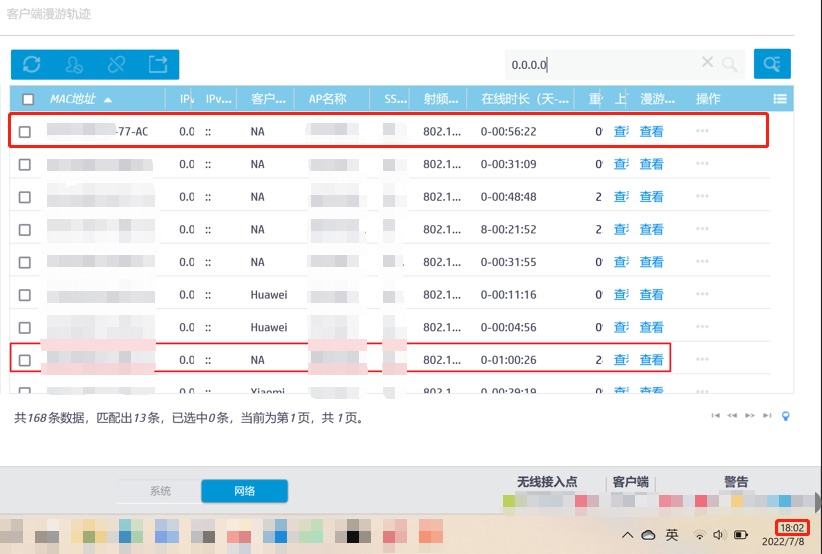Click the lightbulb tip icon near pagination
The image size is (822, 554).
(x=786, y=415)
